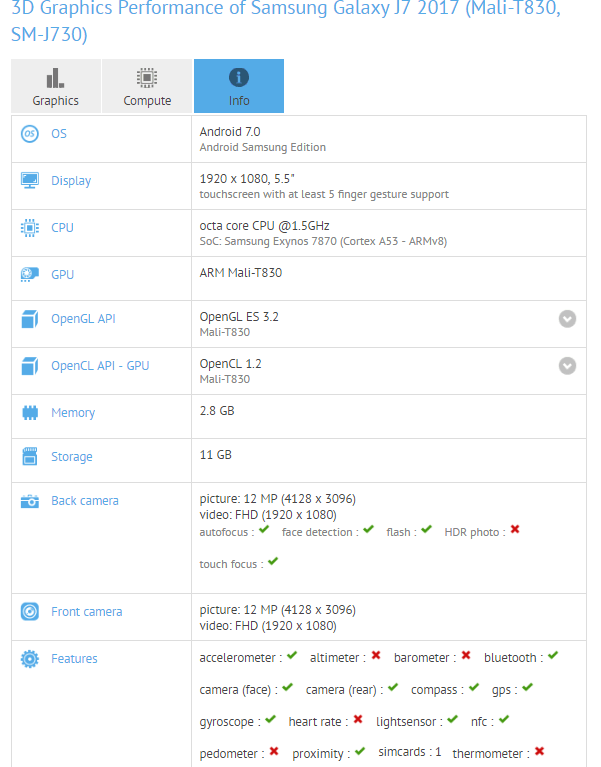Click the nfc check mark
Viewport: 601px width, 767px height.
tap(504, 719)
